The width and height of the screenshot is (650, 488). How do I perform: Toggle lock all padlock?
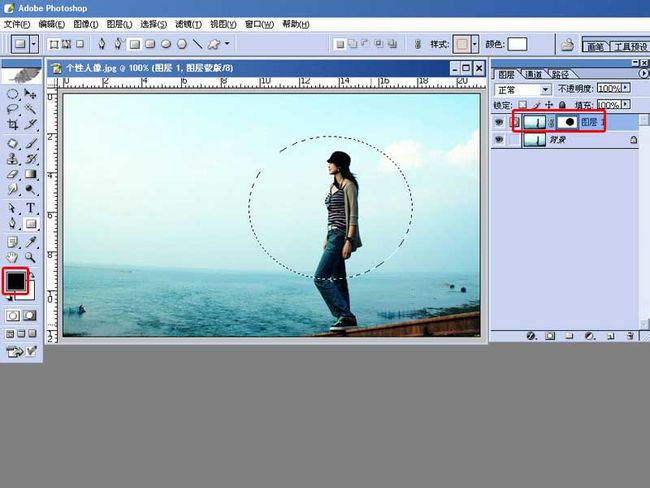(x=562, y=105)
